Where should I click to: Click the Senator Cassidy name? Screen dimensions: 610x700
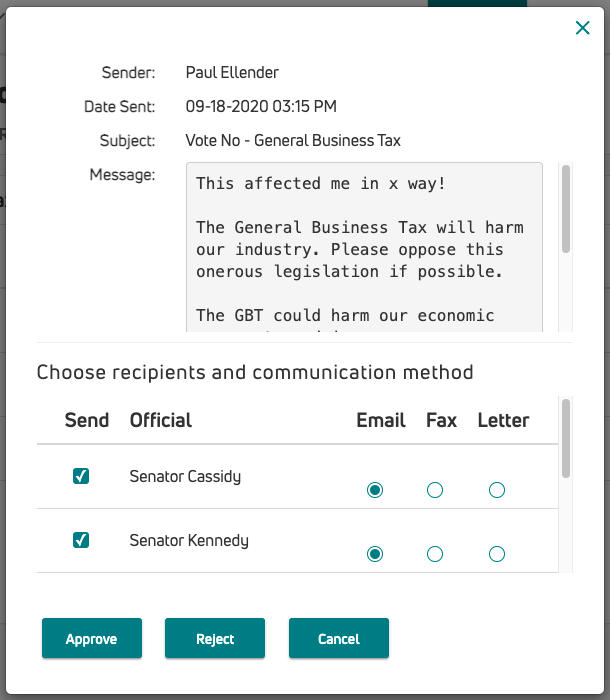point(185,477)
